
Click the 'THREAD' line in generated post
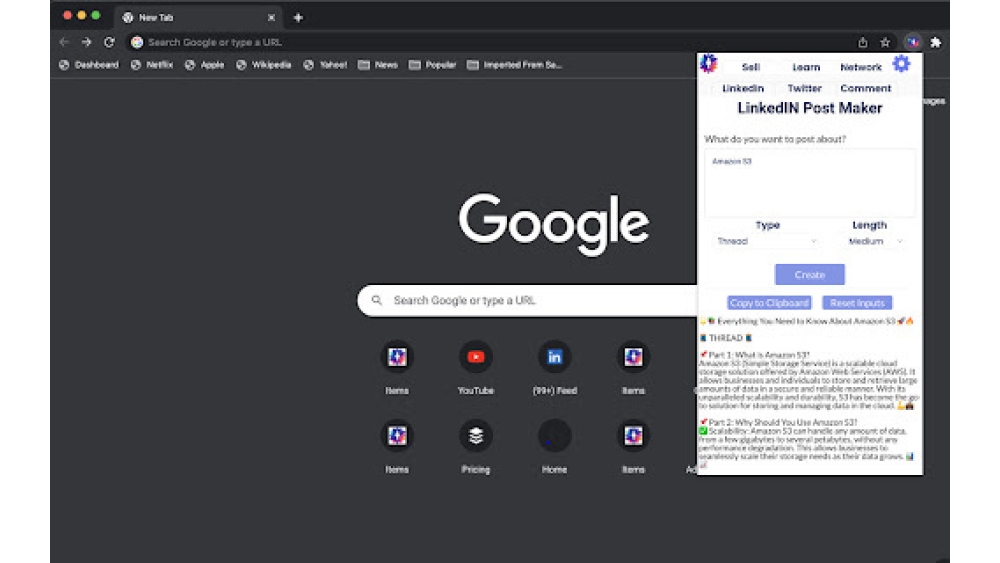(x=726, y=338)
